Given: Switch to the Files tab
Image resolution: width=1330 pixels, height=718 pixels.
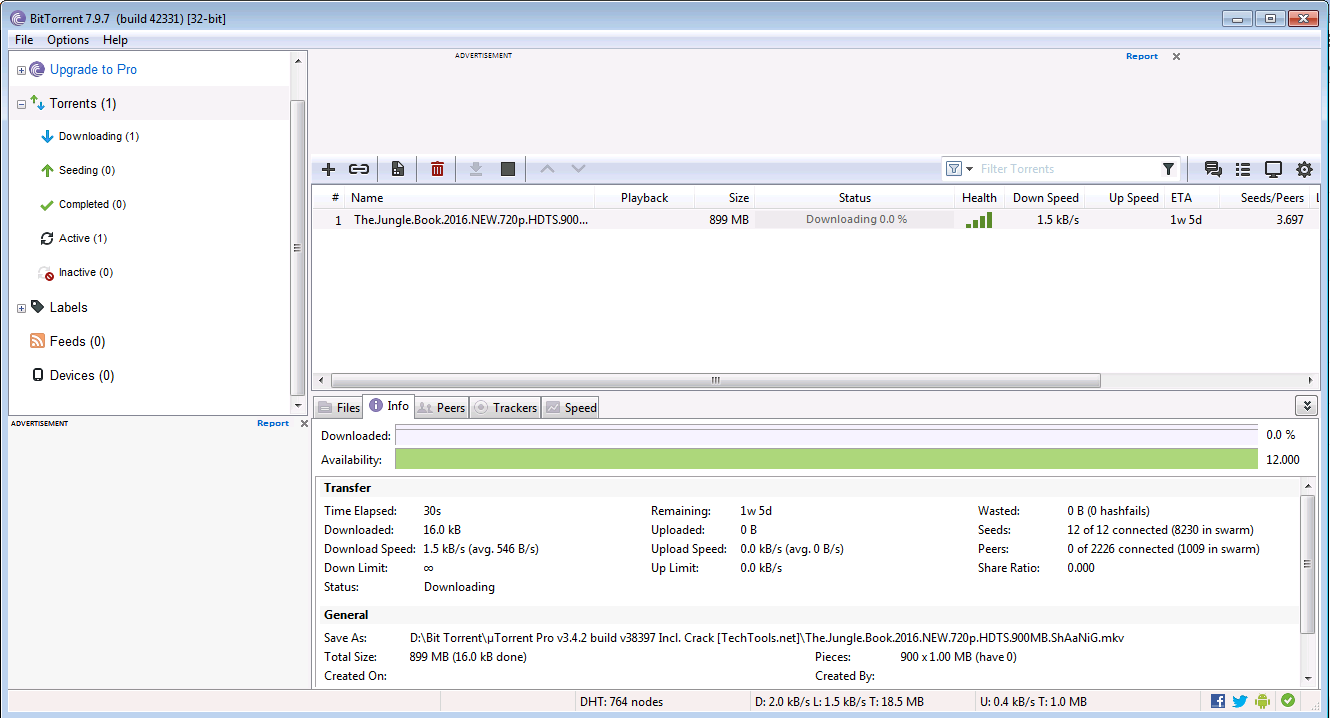Looking at the screenshot, I should pyautogui.click(x=338, y=407).
